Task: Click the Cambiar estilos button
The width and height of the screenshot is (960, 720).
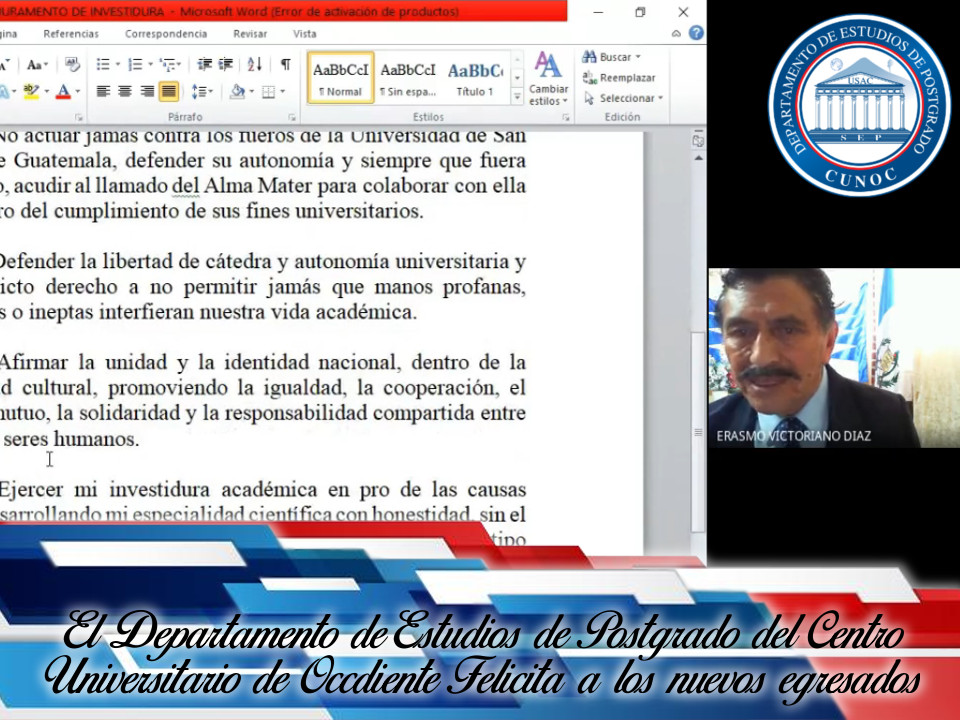Action: click(548, 78)
